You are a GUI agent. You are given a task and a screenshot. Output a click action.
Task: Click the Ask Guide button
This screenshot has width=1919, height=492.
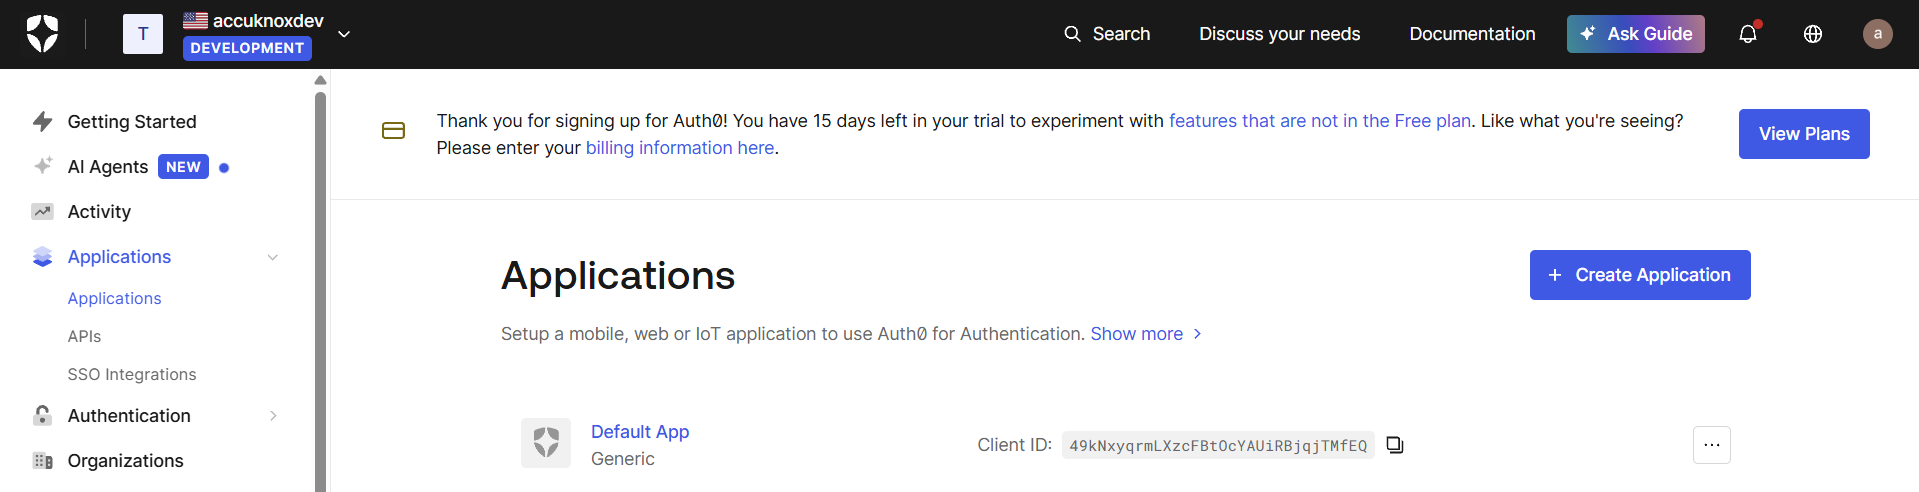(1635, 34)
